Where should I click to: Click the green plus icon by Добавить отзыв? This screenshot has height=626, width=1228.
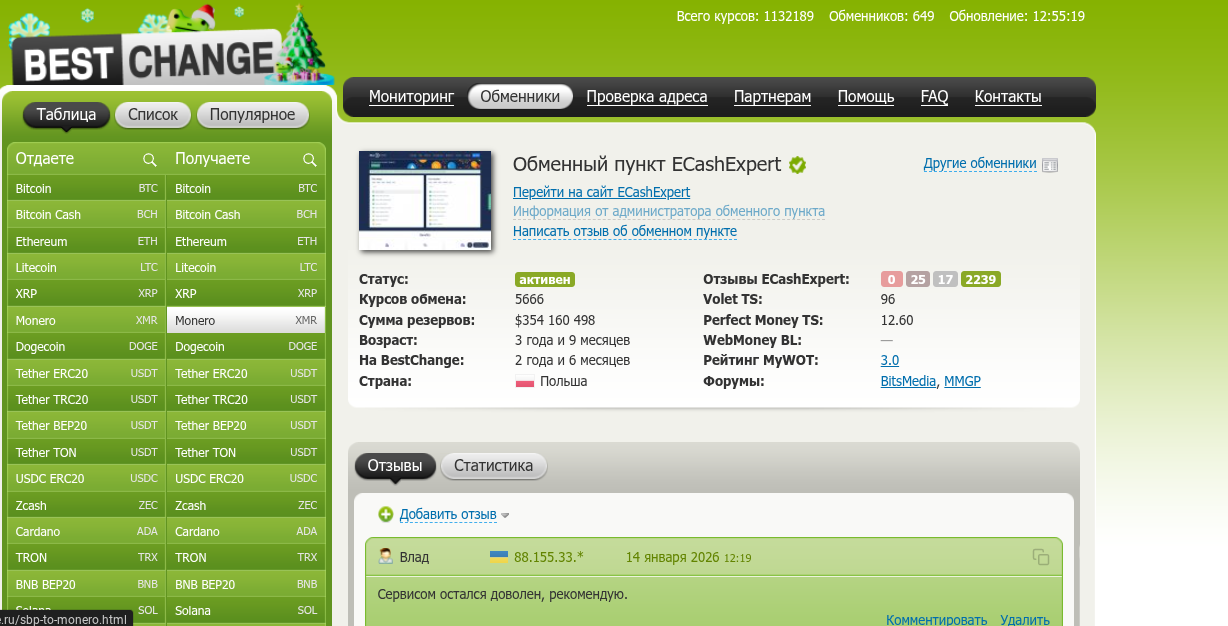[386, 515]
